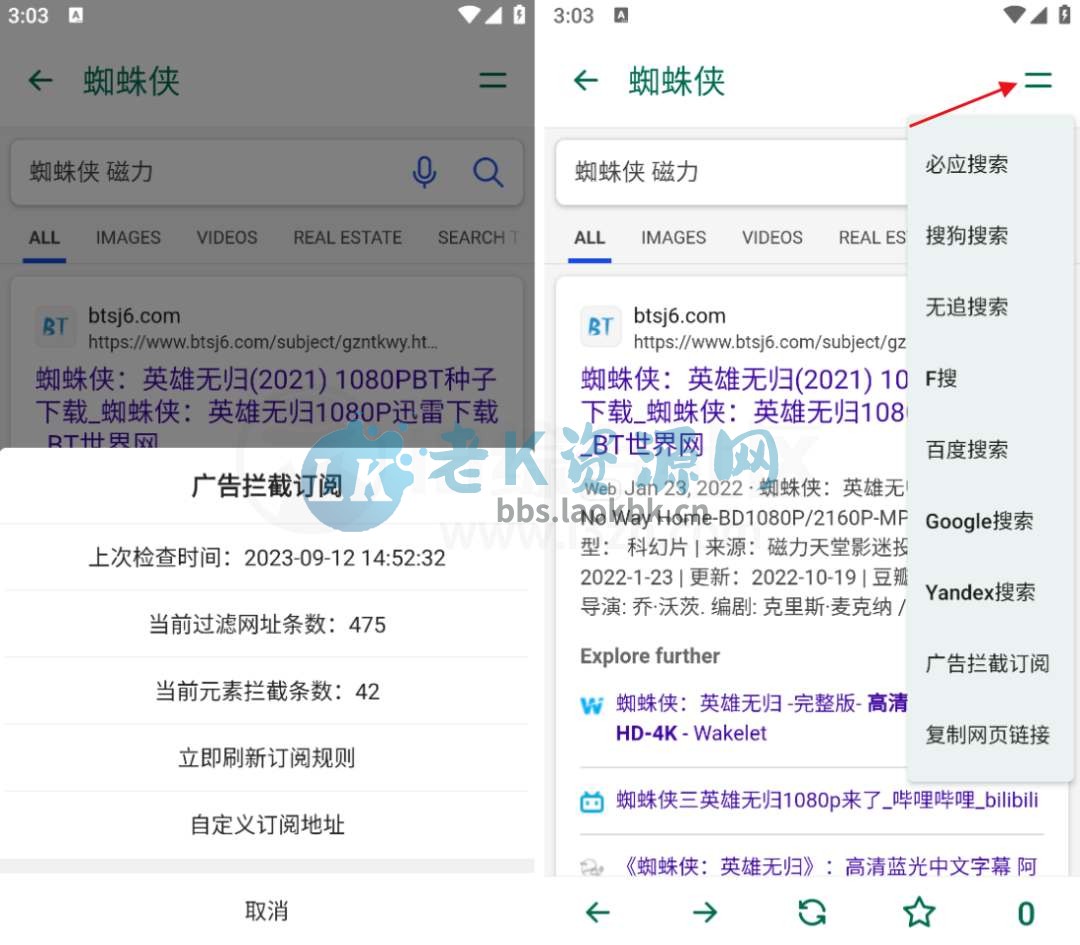Open 广告拦截订阅 from dropdown menu
Screen dimensions: 1080x945
[990, 664]
